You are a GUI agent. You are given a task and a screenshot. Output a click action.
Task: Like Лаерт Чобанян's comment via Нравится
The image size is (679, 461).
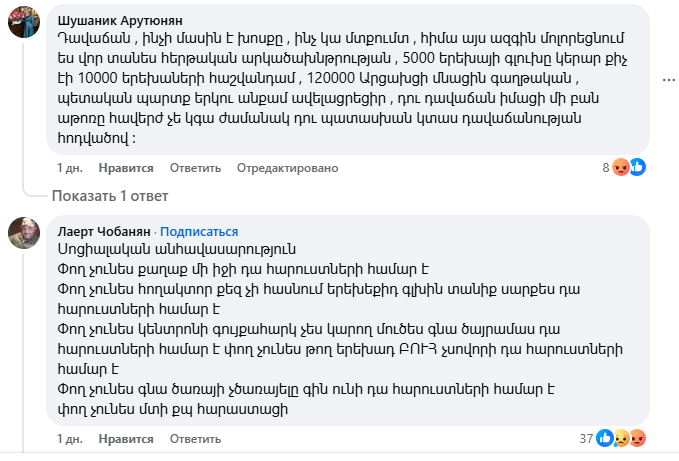(x=119, y=438)
